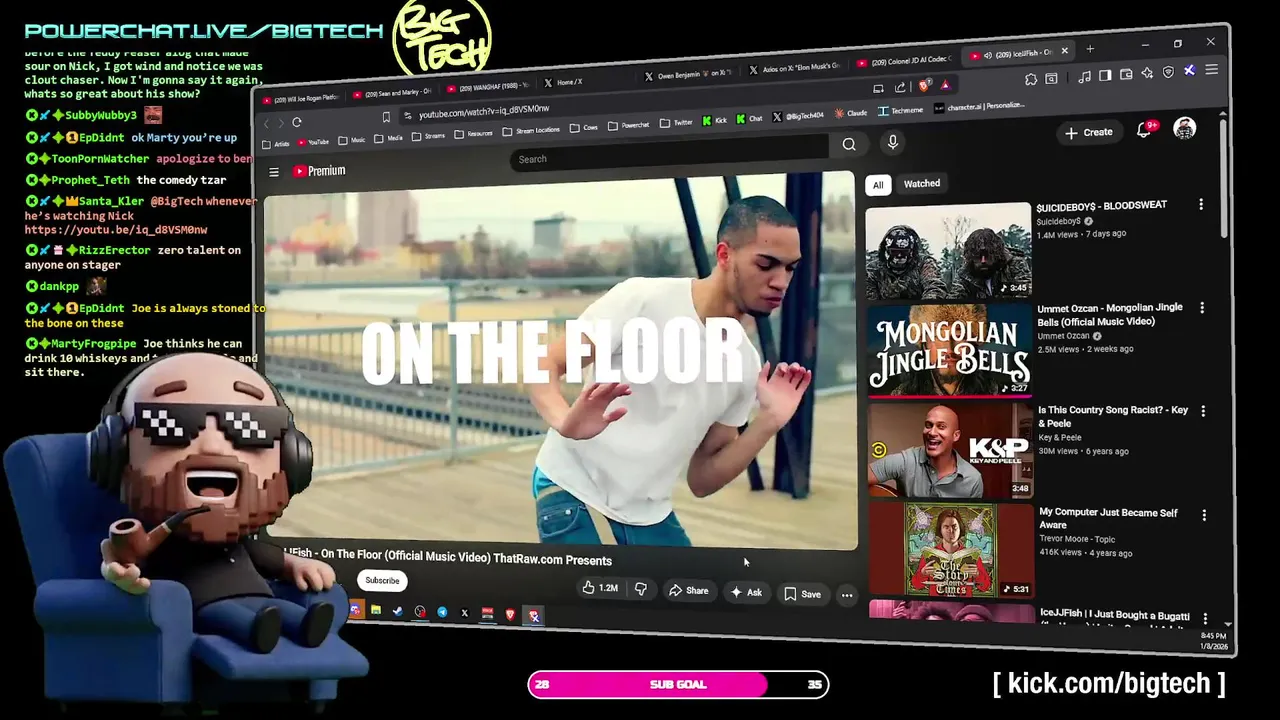
Task: Open the browser main hamburger menu
Action: coord(1211,69)
